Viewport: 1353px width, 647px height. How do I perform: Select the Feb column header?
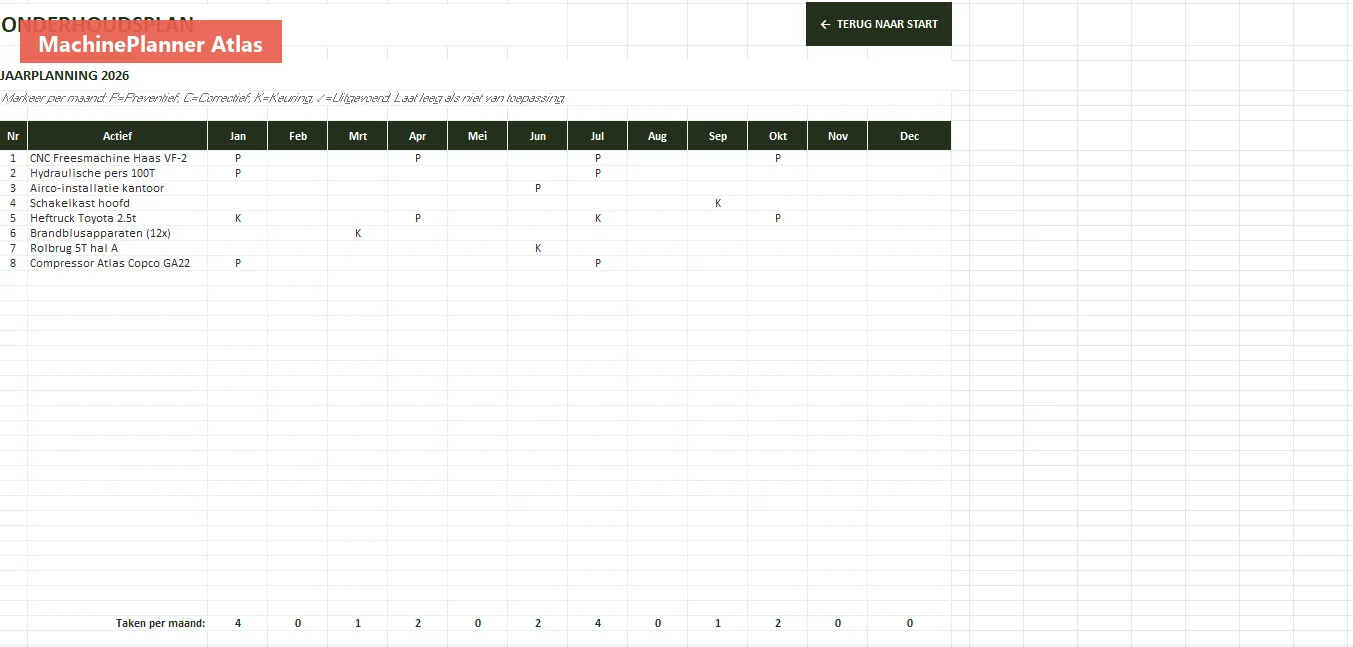(297, 136)
